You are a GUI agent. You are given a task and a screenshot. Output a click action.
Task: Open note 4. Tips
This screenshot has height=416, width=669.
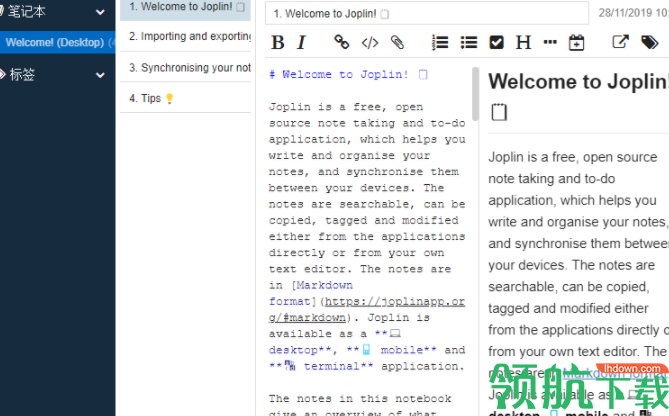(x=185, y=98)
